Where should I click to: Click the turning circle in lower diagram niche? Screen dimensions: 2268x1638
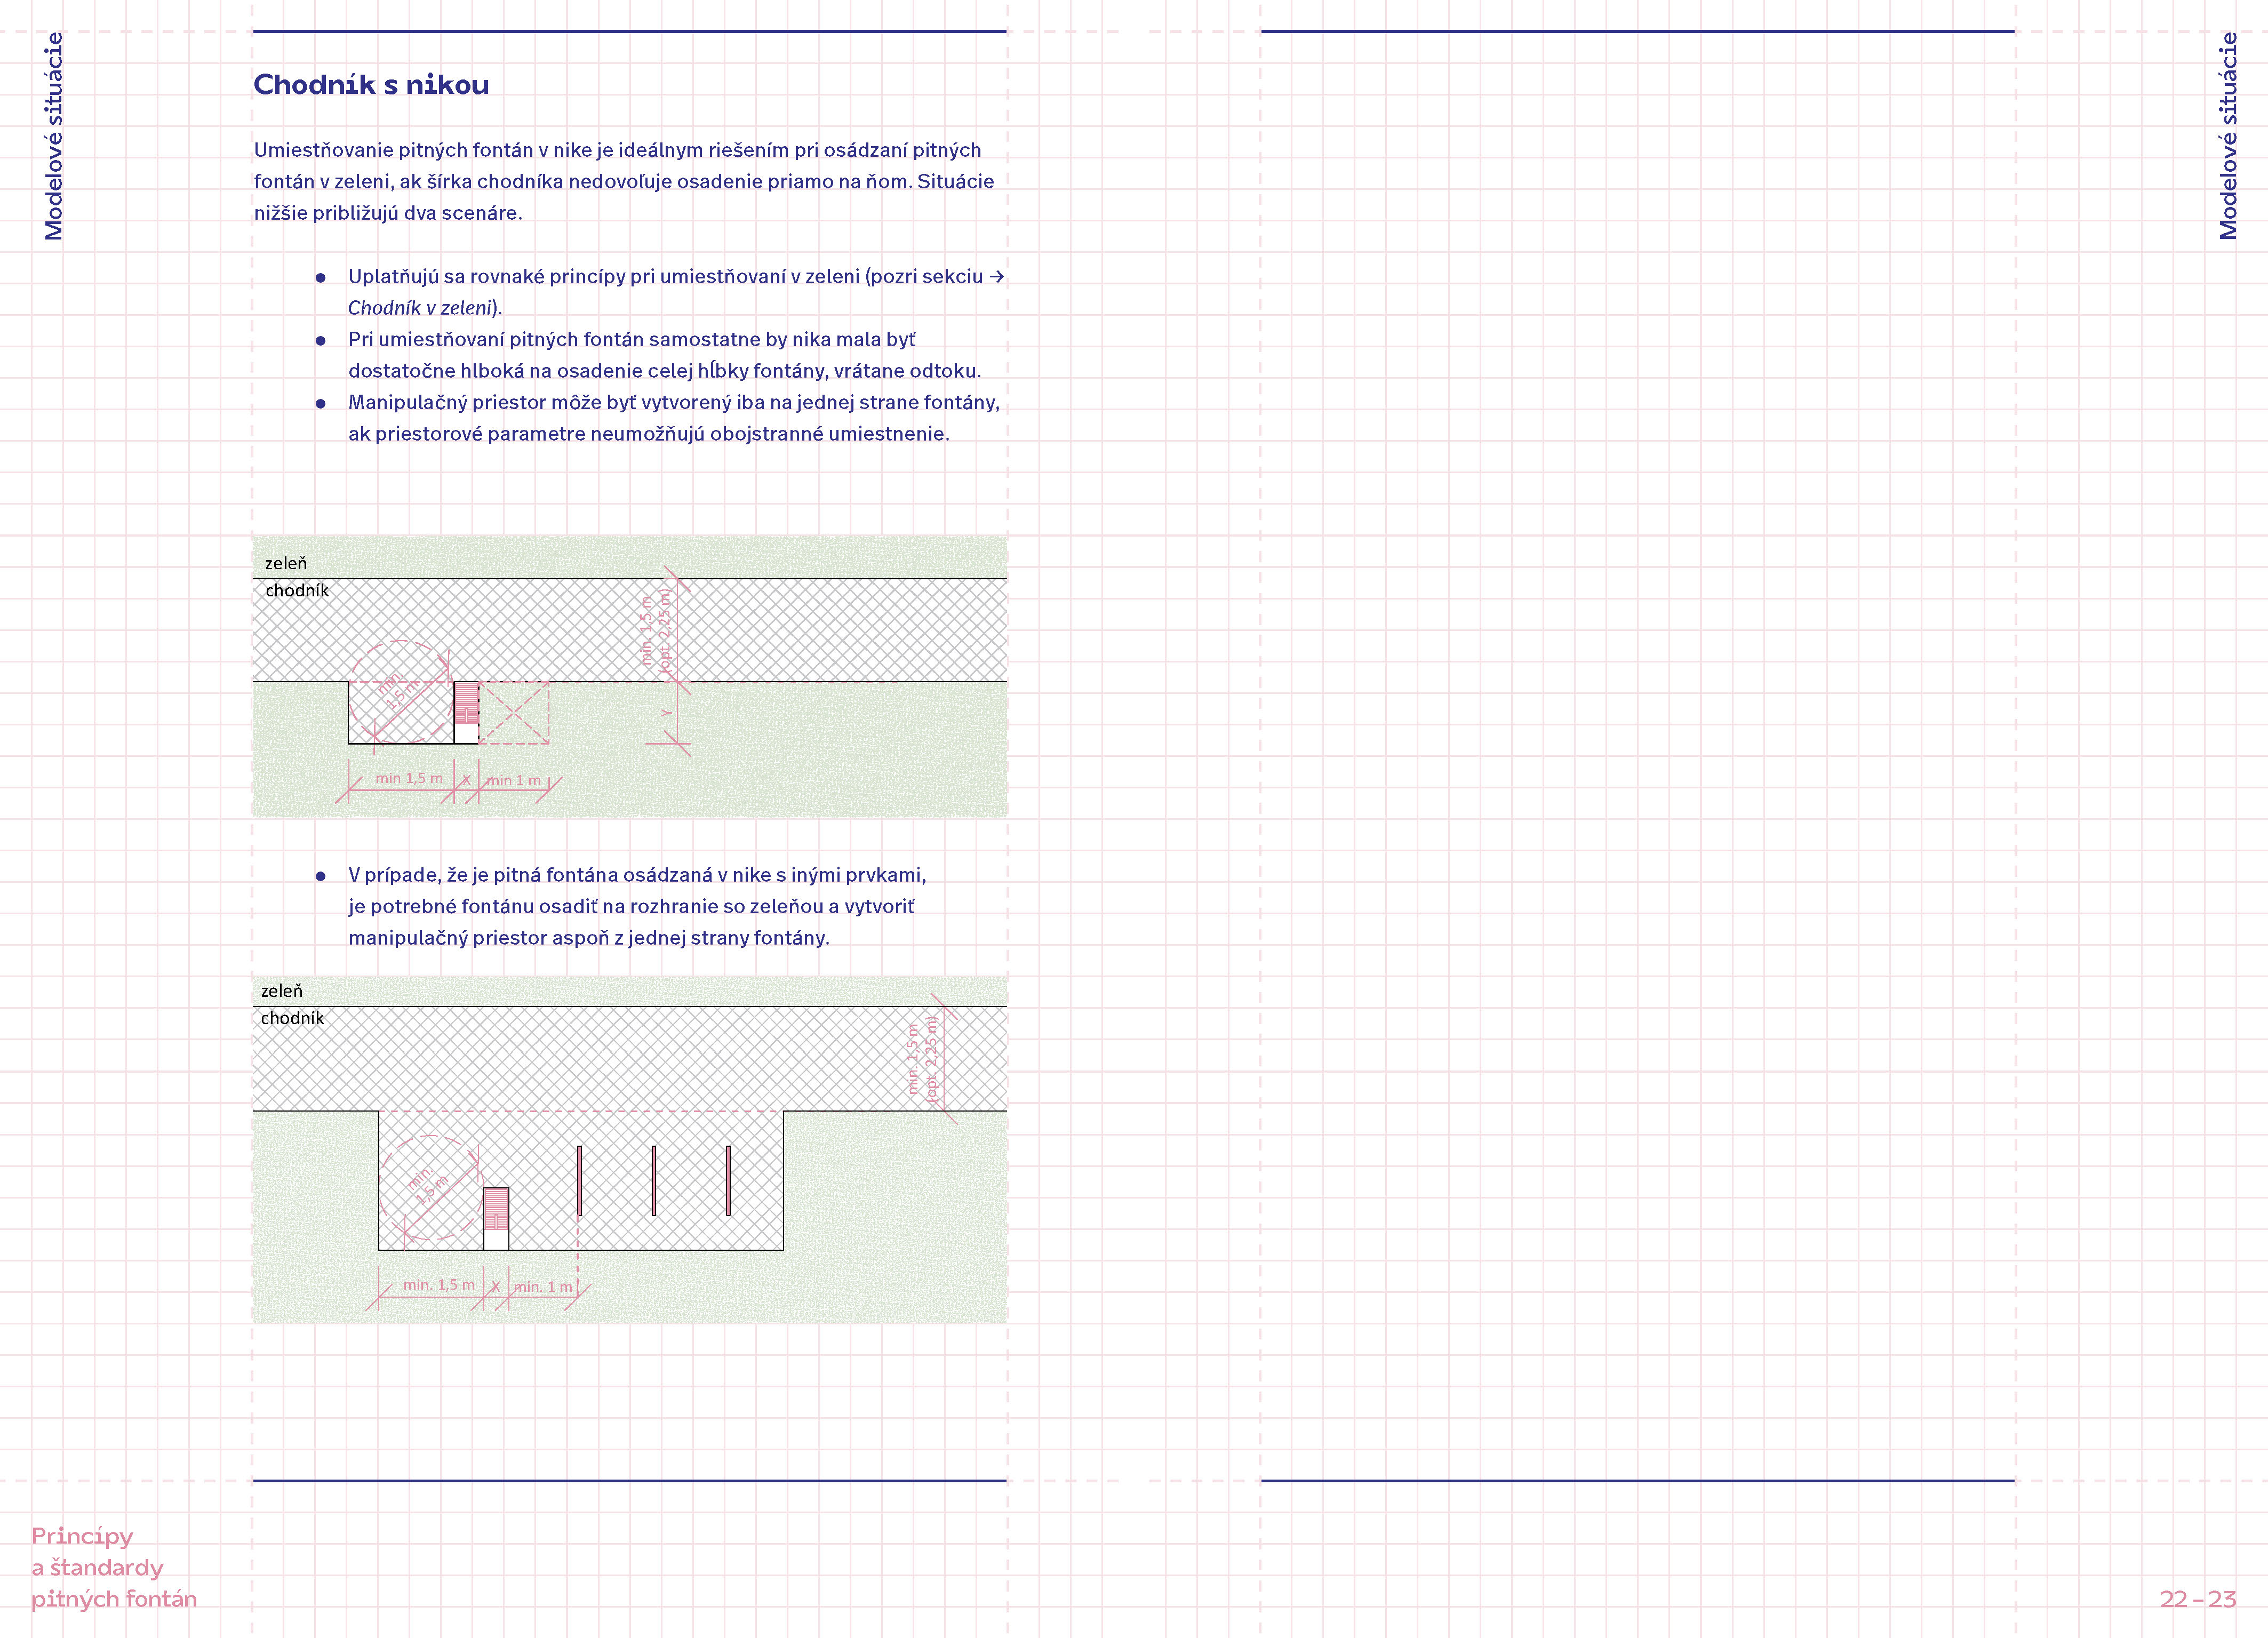pyautogui.click(x=431, y=1186)
